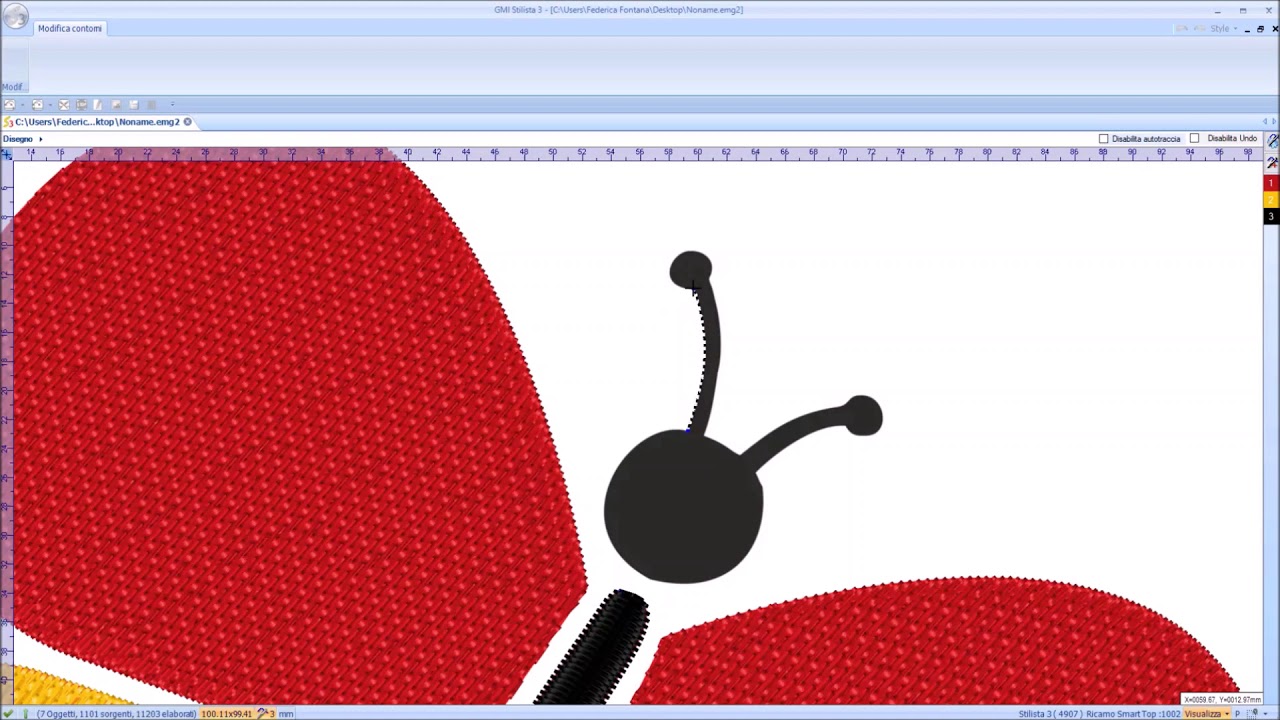Select black thread color 3

pos(1271,216)
